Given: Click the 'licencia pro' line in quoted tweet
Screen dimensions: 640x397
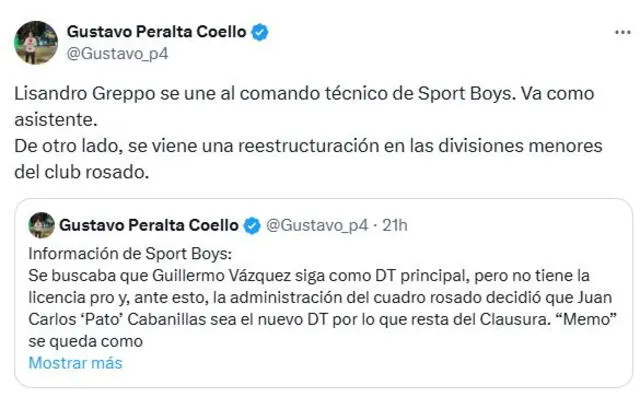Looking at the screenshot, I should [x=320, y=298].
